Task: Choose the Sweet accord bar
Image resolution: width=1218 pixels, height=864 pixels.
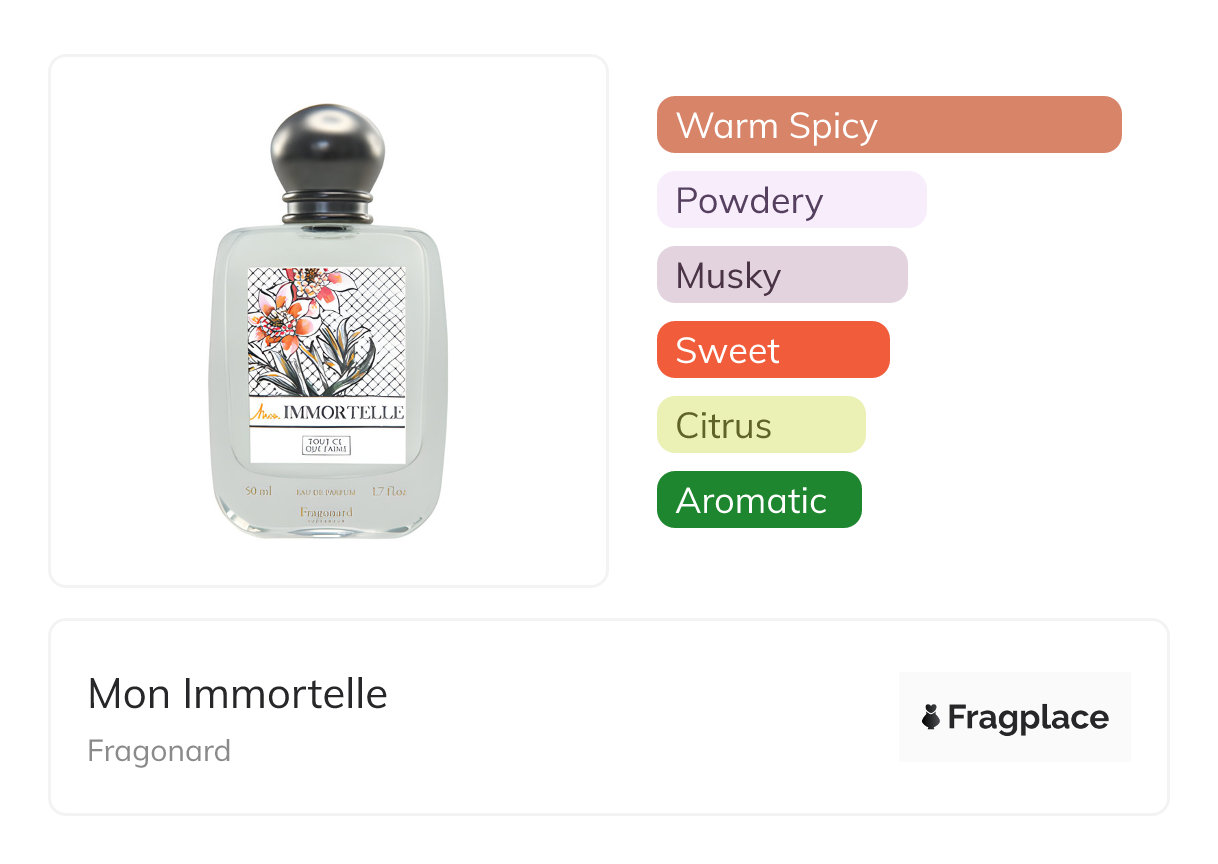Action: (772, 350)
